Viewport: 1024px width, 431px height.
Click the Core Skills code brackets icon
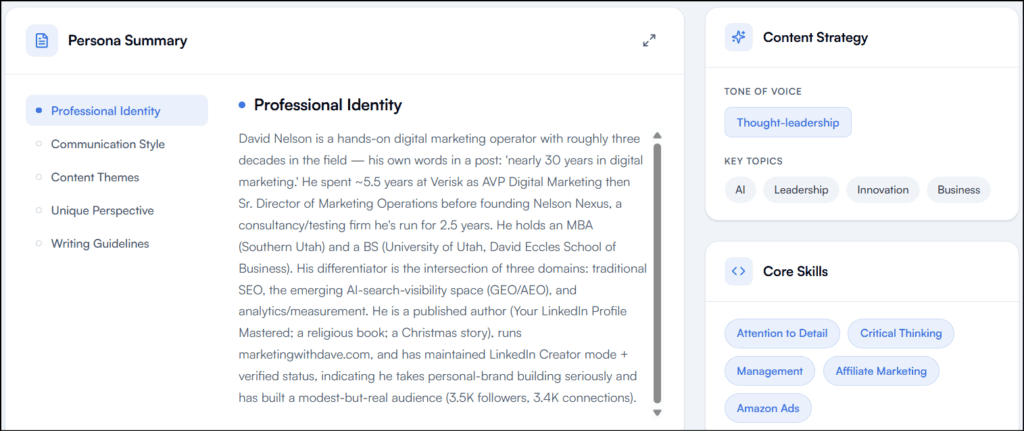[739, 271]
